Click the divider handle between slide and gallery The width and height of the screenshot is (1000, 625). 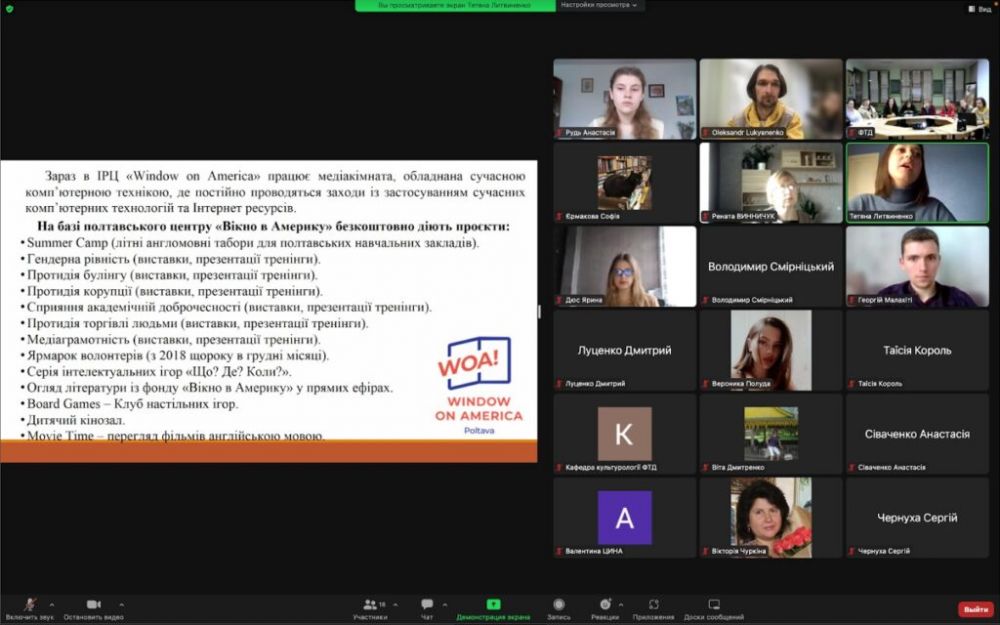(540, 311)
